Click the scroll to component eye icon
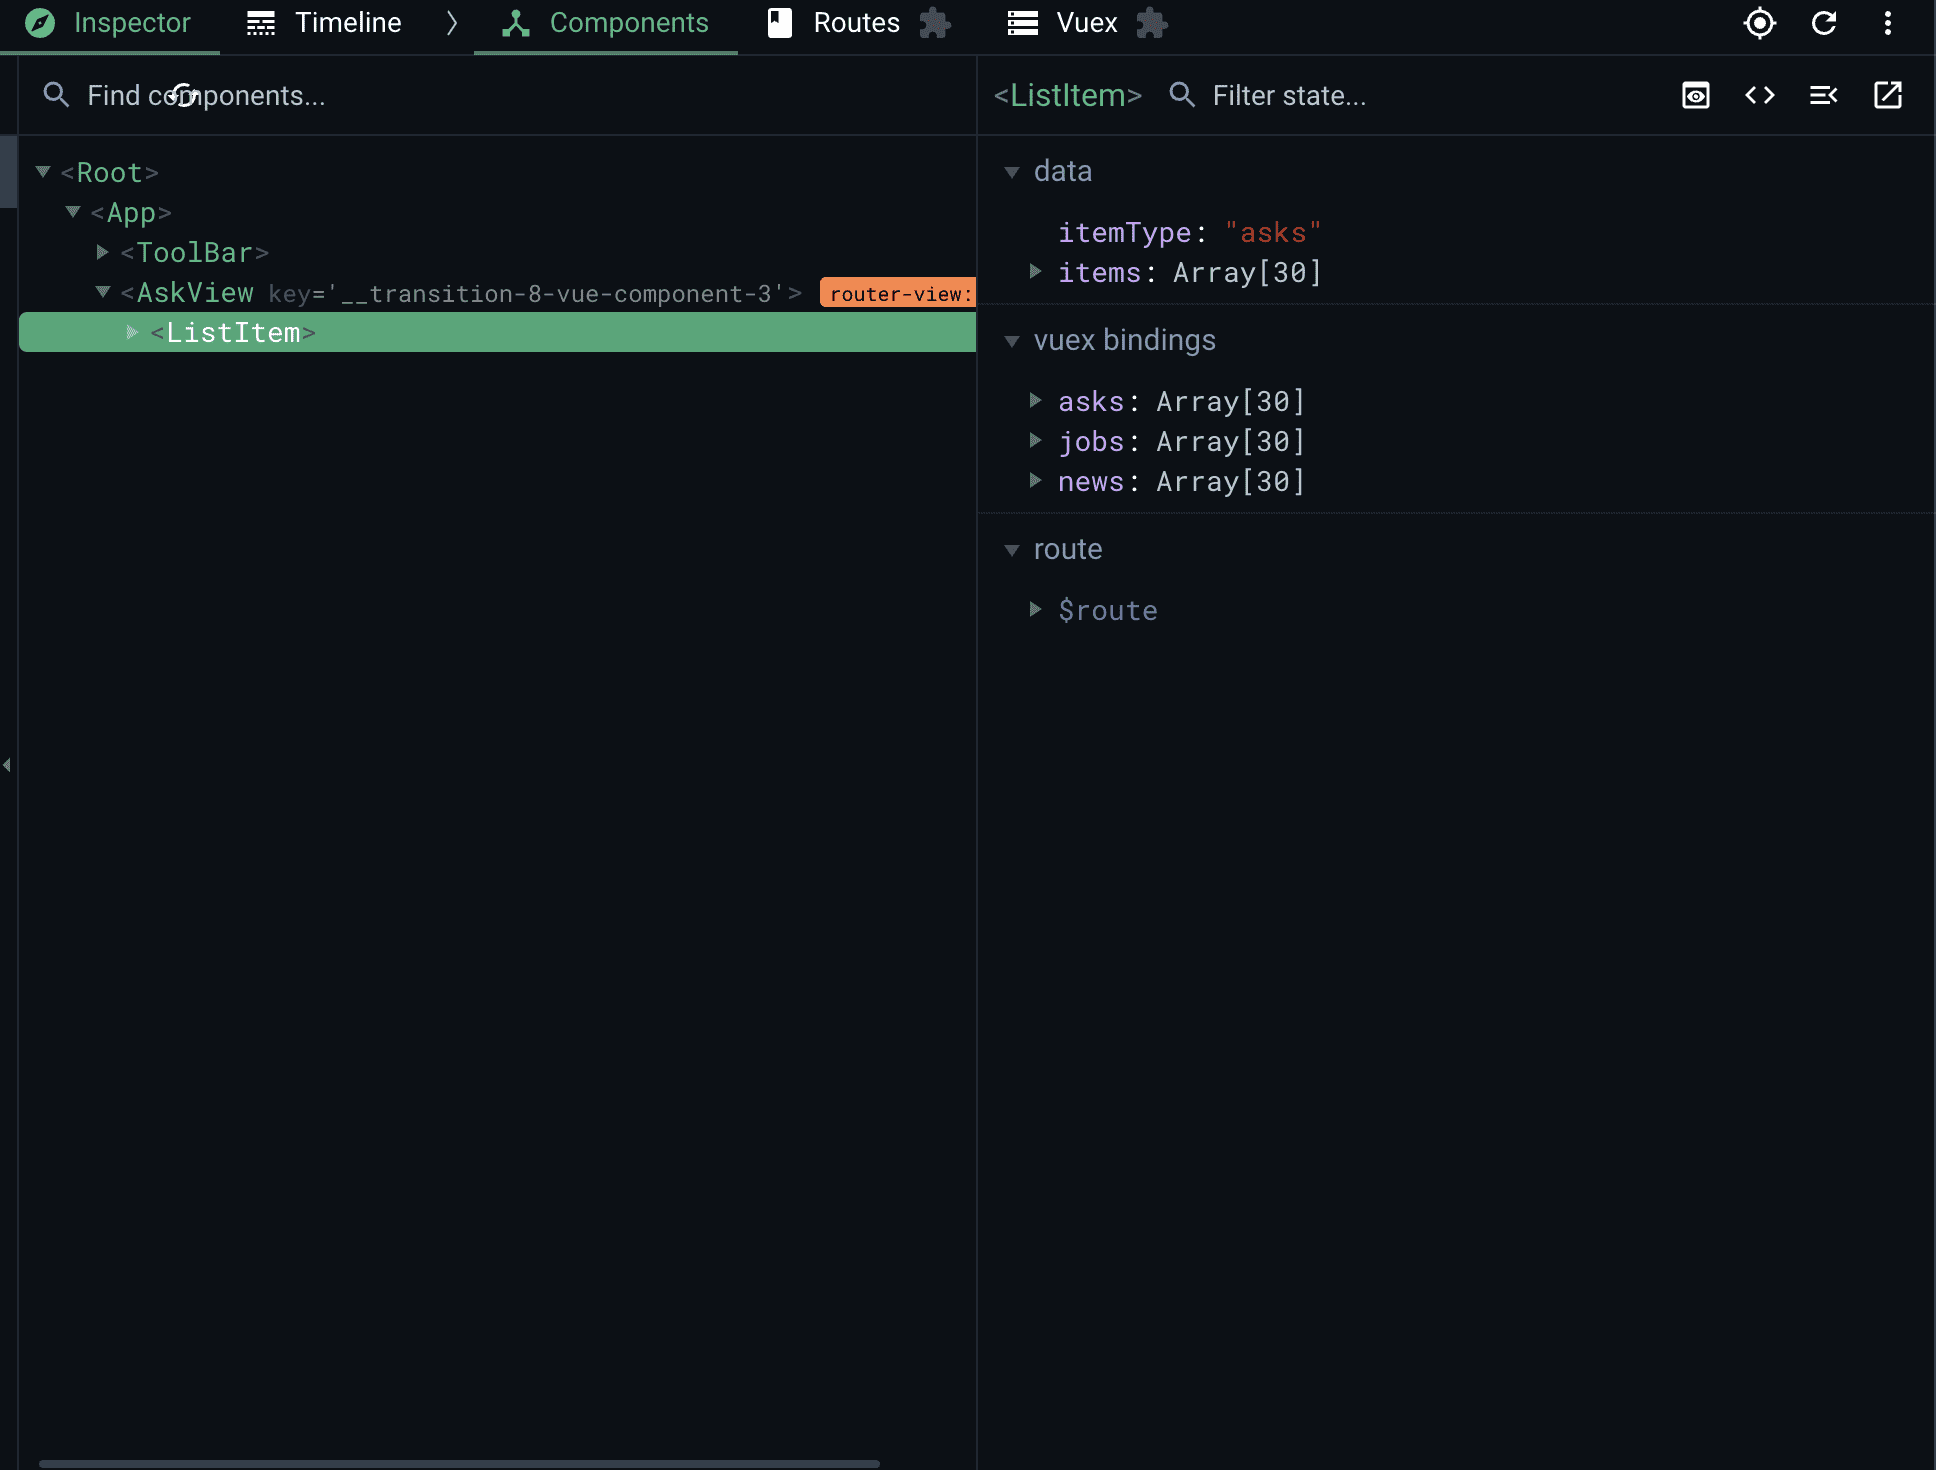Screen dimensions: 1936x1470 click(x=1696, y=96)
